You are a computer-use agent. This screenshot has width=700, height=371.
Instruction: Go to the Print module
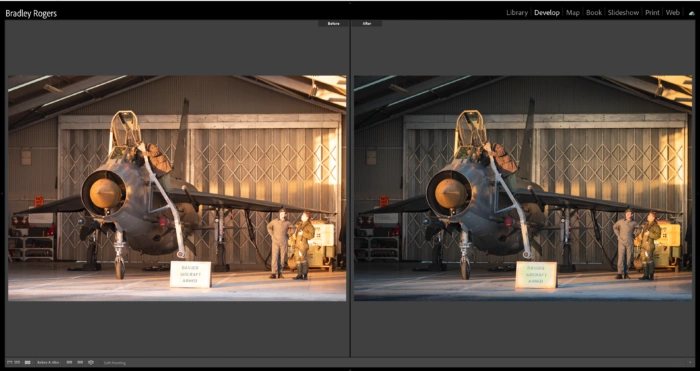pos(652,13)
